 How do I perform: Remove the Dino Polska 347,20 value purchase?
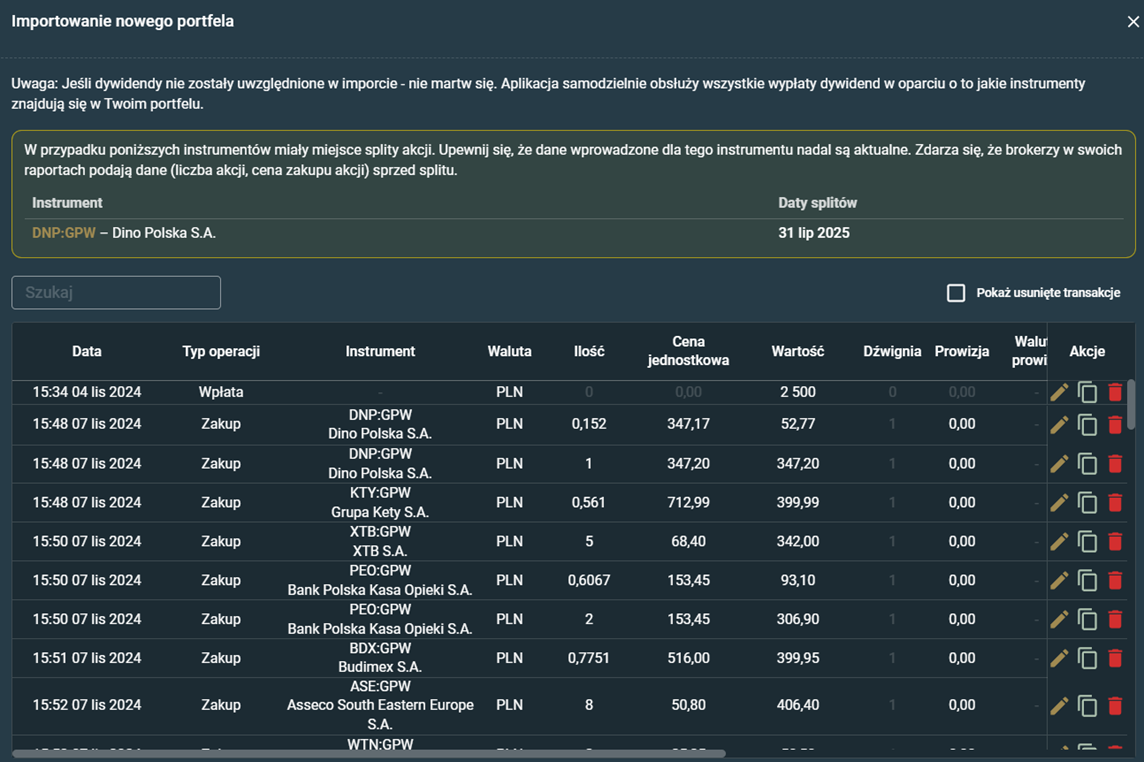click(x=1115, y=463)
